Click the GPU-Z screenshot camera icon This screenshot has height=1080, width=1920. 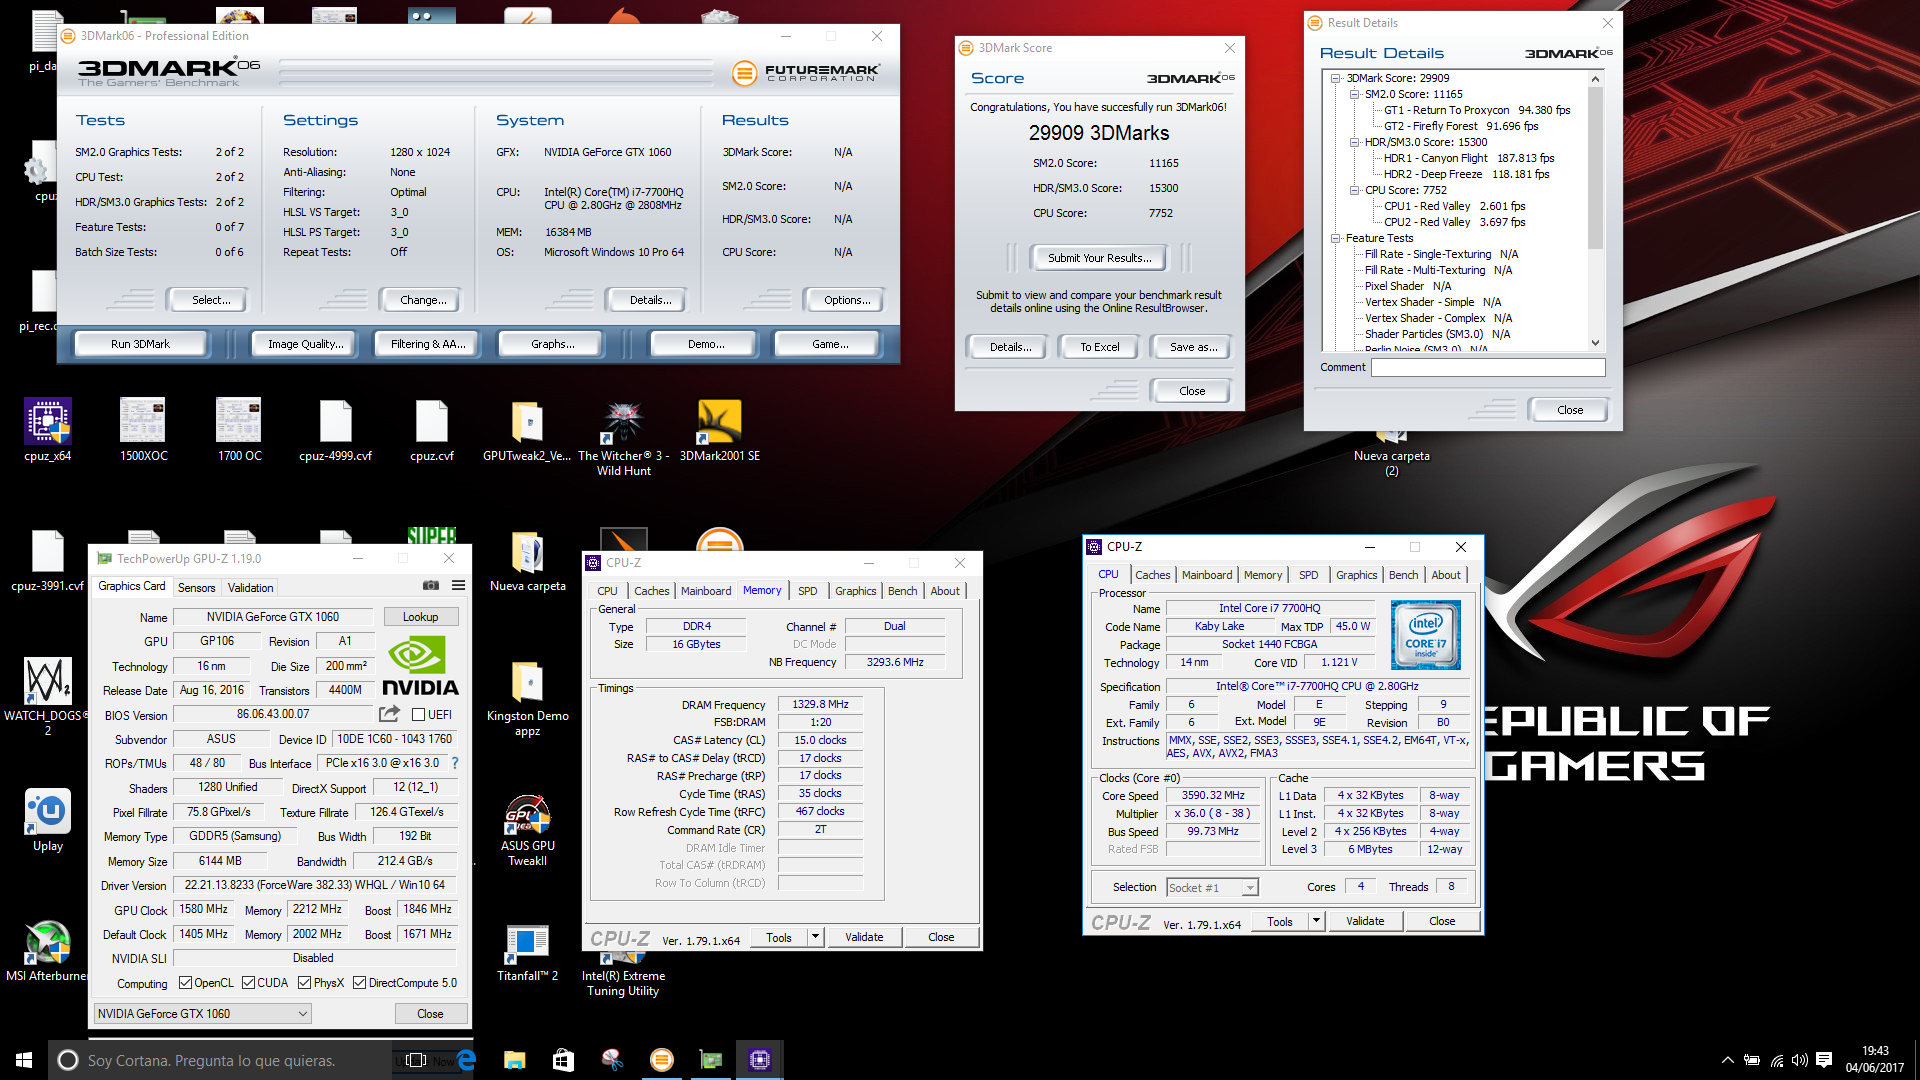[431, 586]
